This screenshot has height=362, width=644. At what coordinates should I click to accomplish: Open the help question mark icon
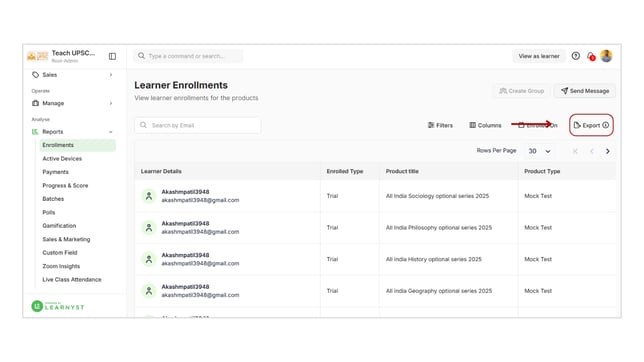pyautogui.click(x=575, y=56)
